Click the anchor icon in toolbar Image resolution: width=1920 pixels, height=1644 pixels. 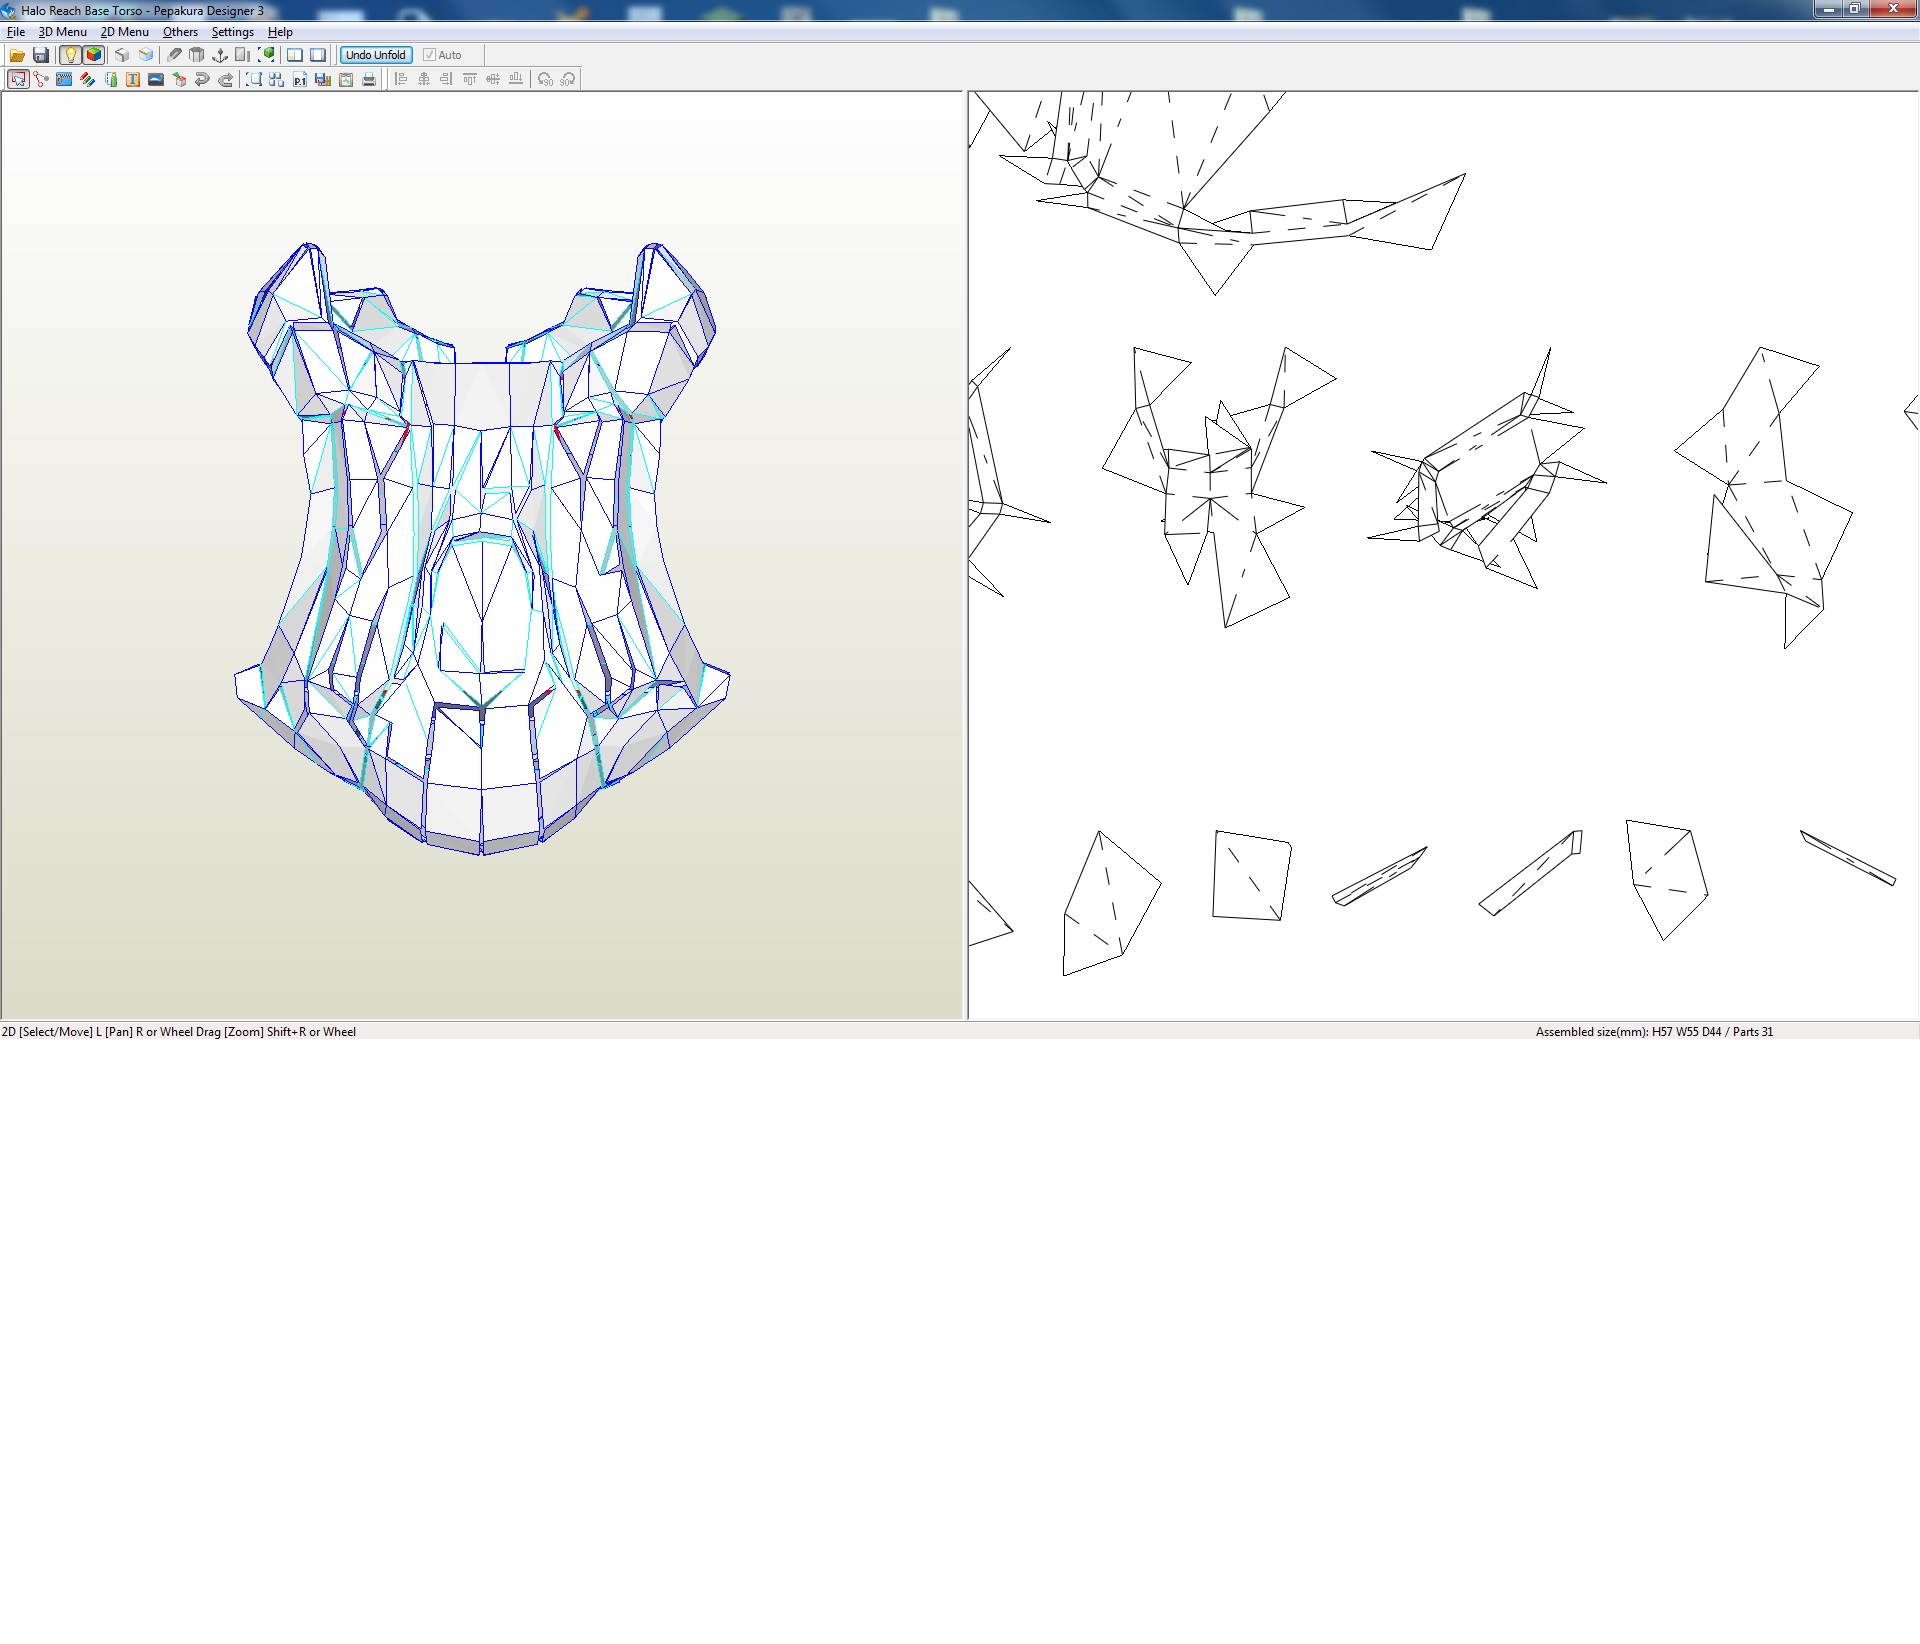click(220, 55)
